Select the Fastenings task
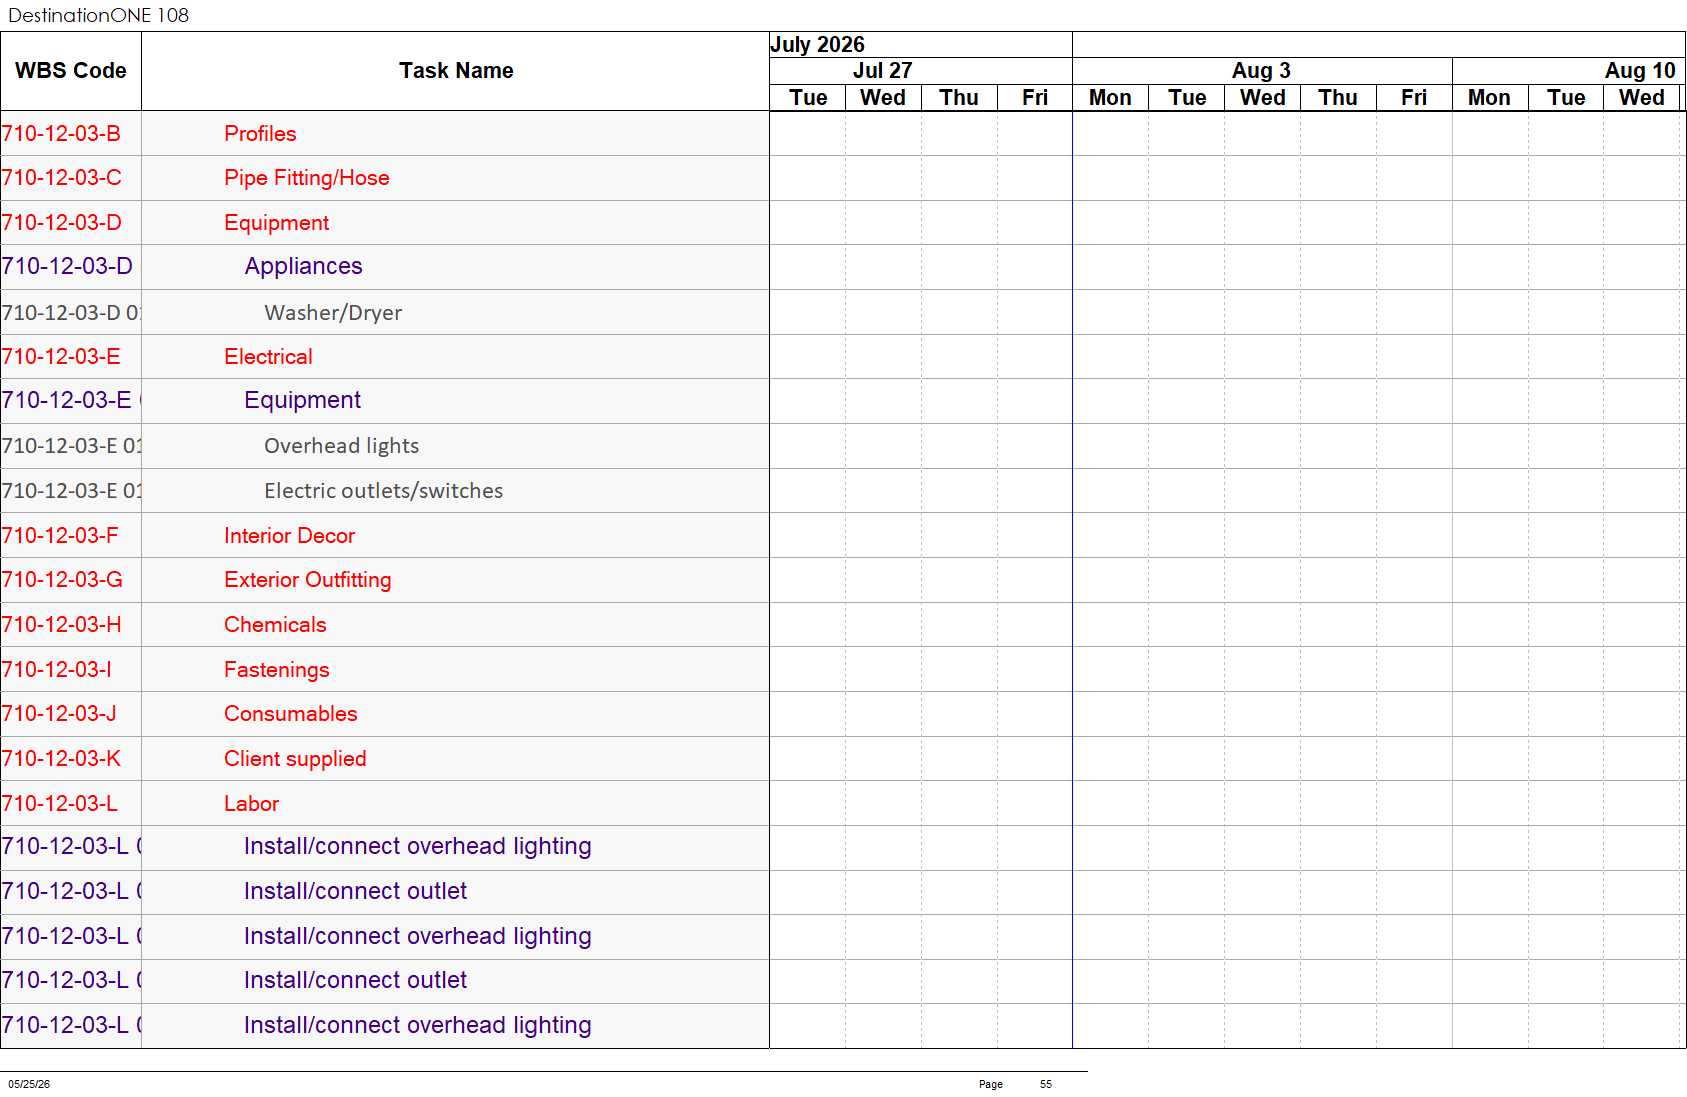Viewport: 1687px width, 1097px height. click(x=276, y=670)
